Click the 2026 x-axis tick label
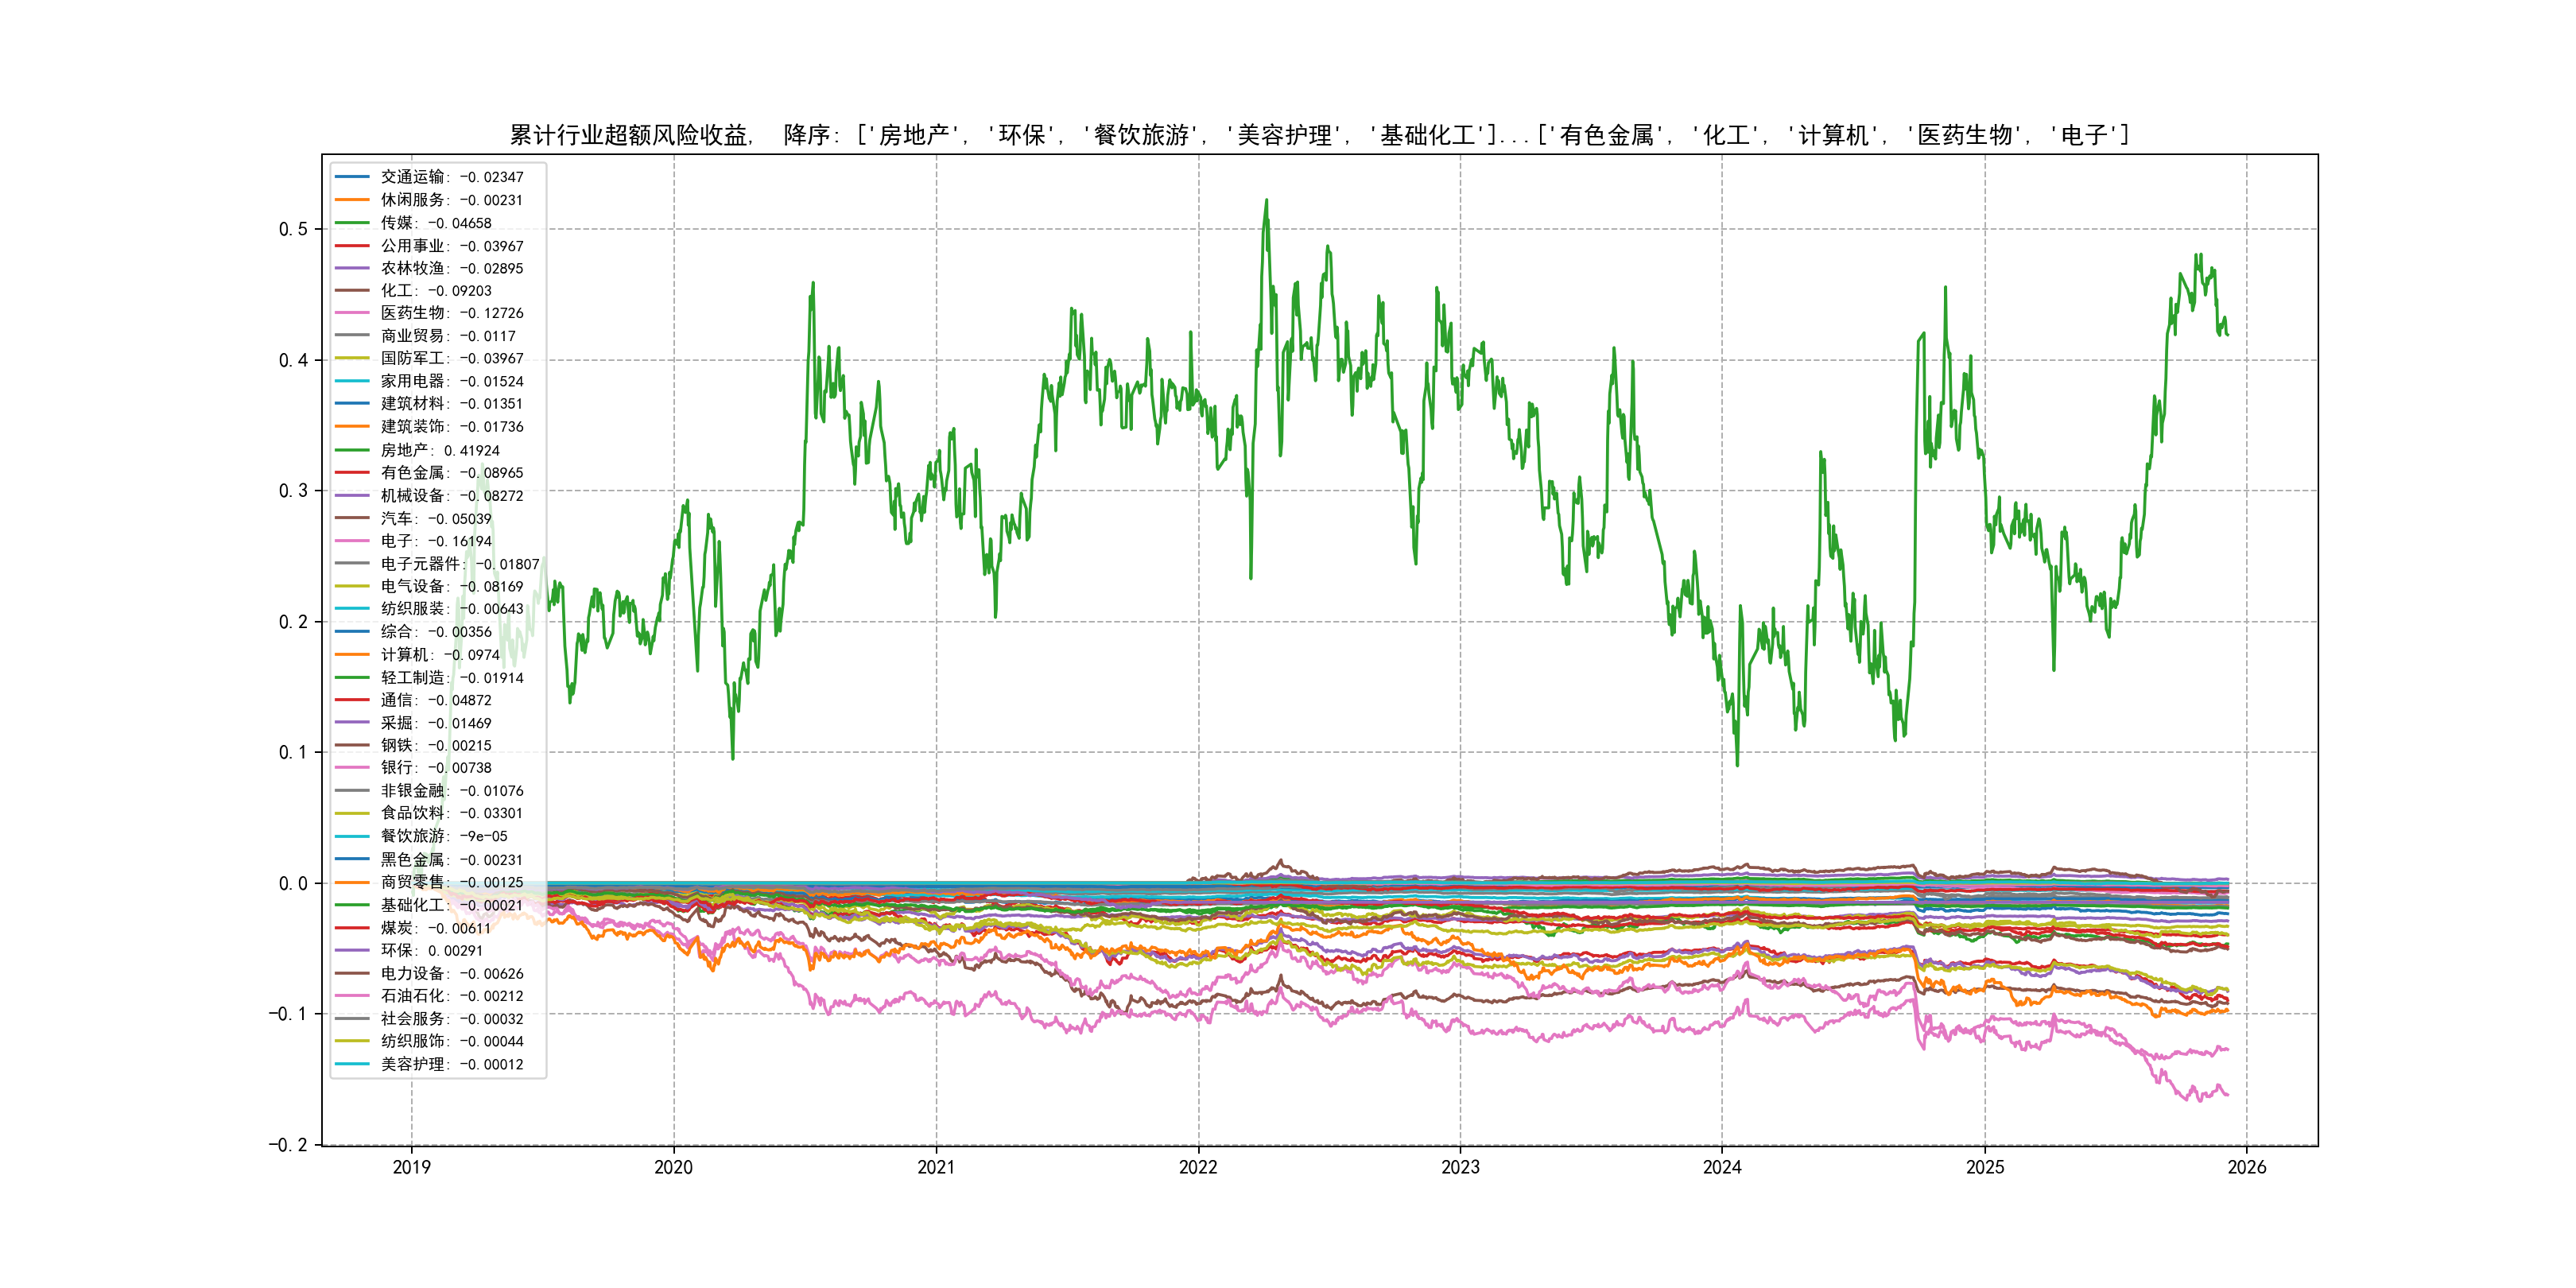 pyautogui.click(x=2246, y=1167)
